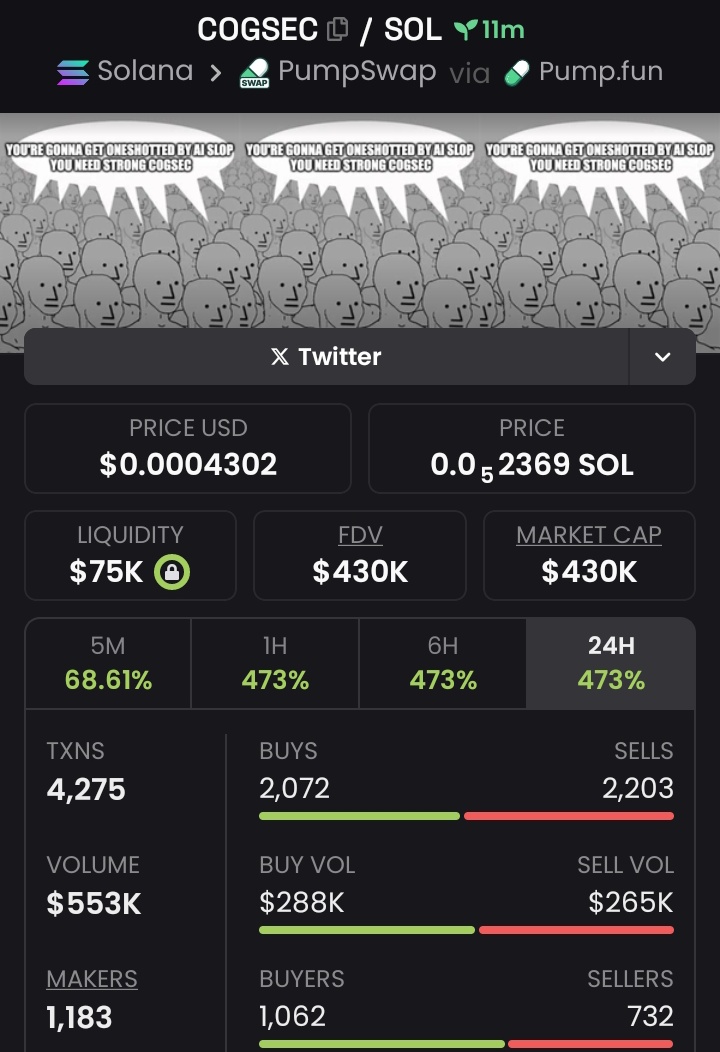
Task: Click the PRICE USD value box
Action: [188, 448]
